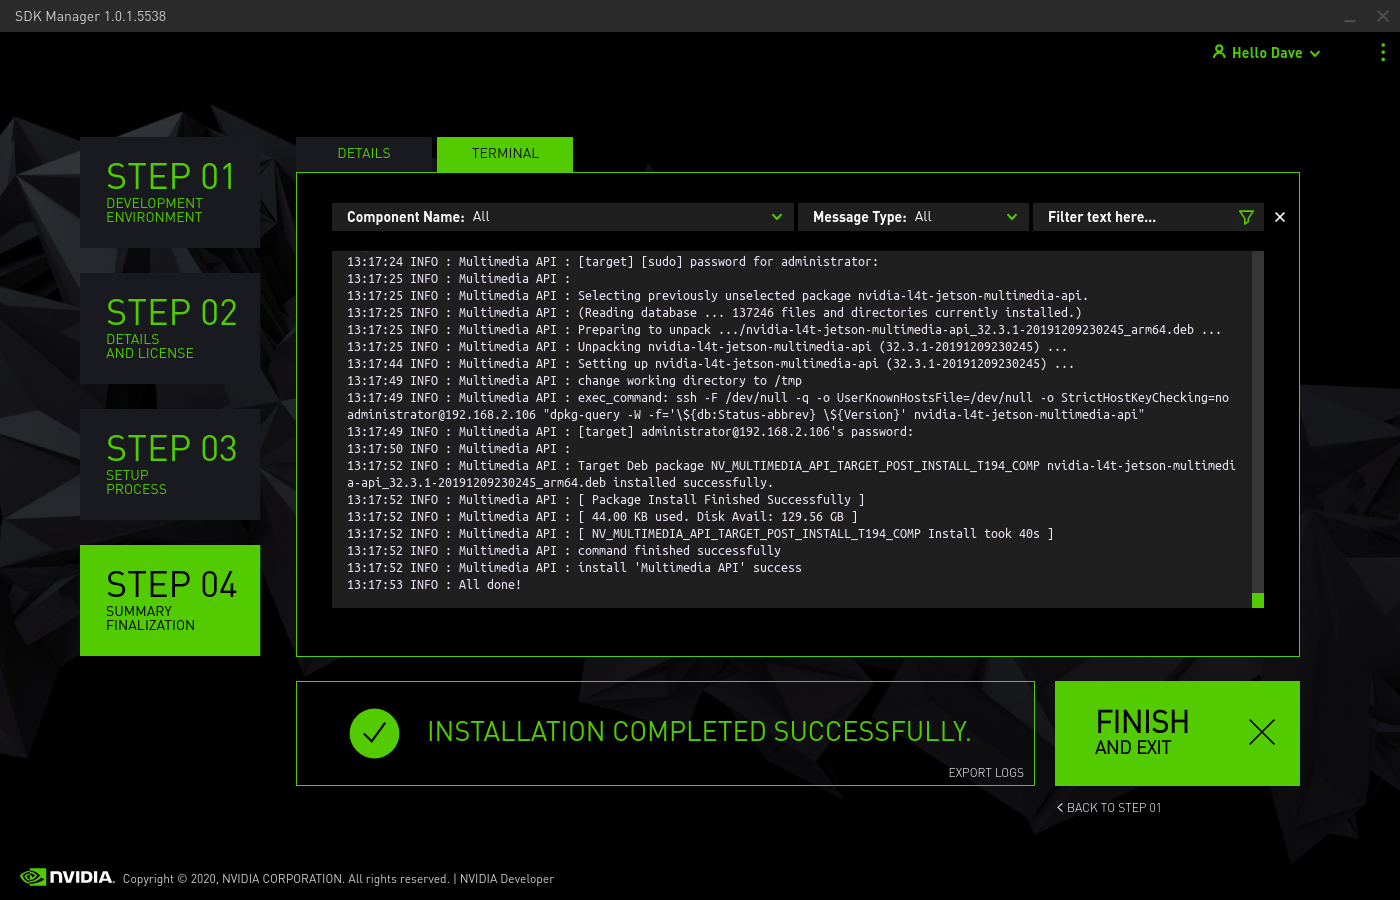This screenshot has height=900, width=1400.
Task: Click the back chevron beside Step 01
Action: pyautogui.click(x=1060, y=807)
